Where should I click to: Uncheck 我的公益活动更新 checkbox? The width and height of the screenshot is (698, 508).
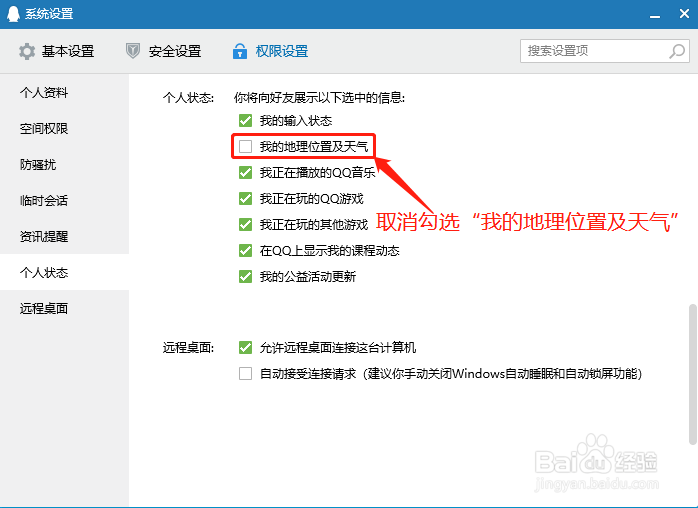tap(245, 276)
